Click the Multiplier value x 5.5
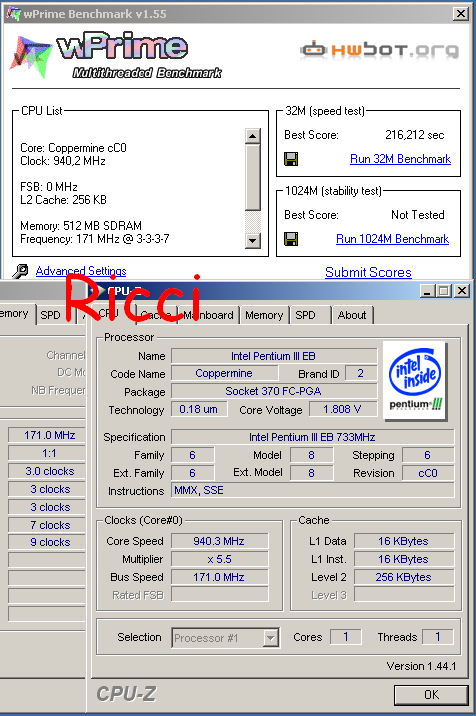 click(219, 559)
